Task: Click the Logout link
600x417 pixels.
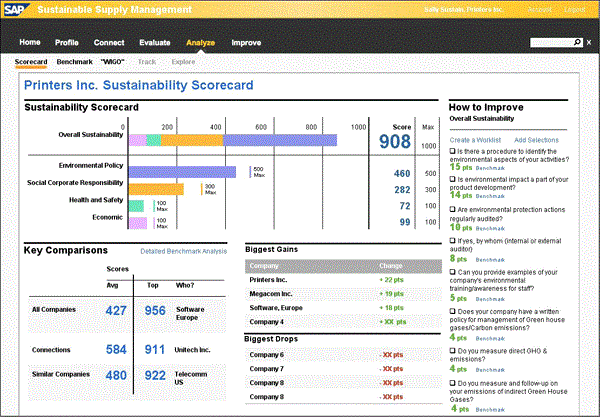Action: [574, 10]
